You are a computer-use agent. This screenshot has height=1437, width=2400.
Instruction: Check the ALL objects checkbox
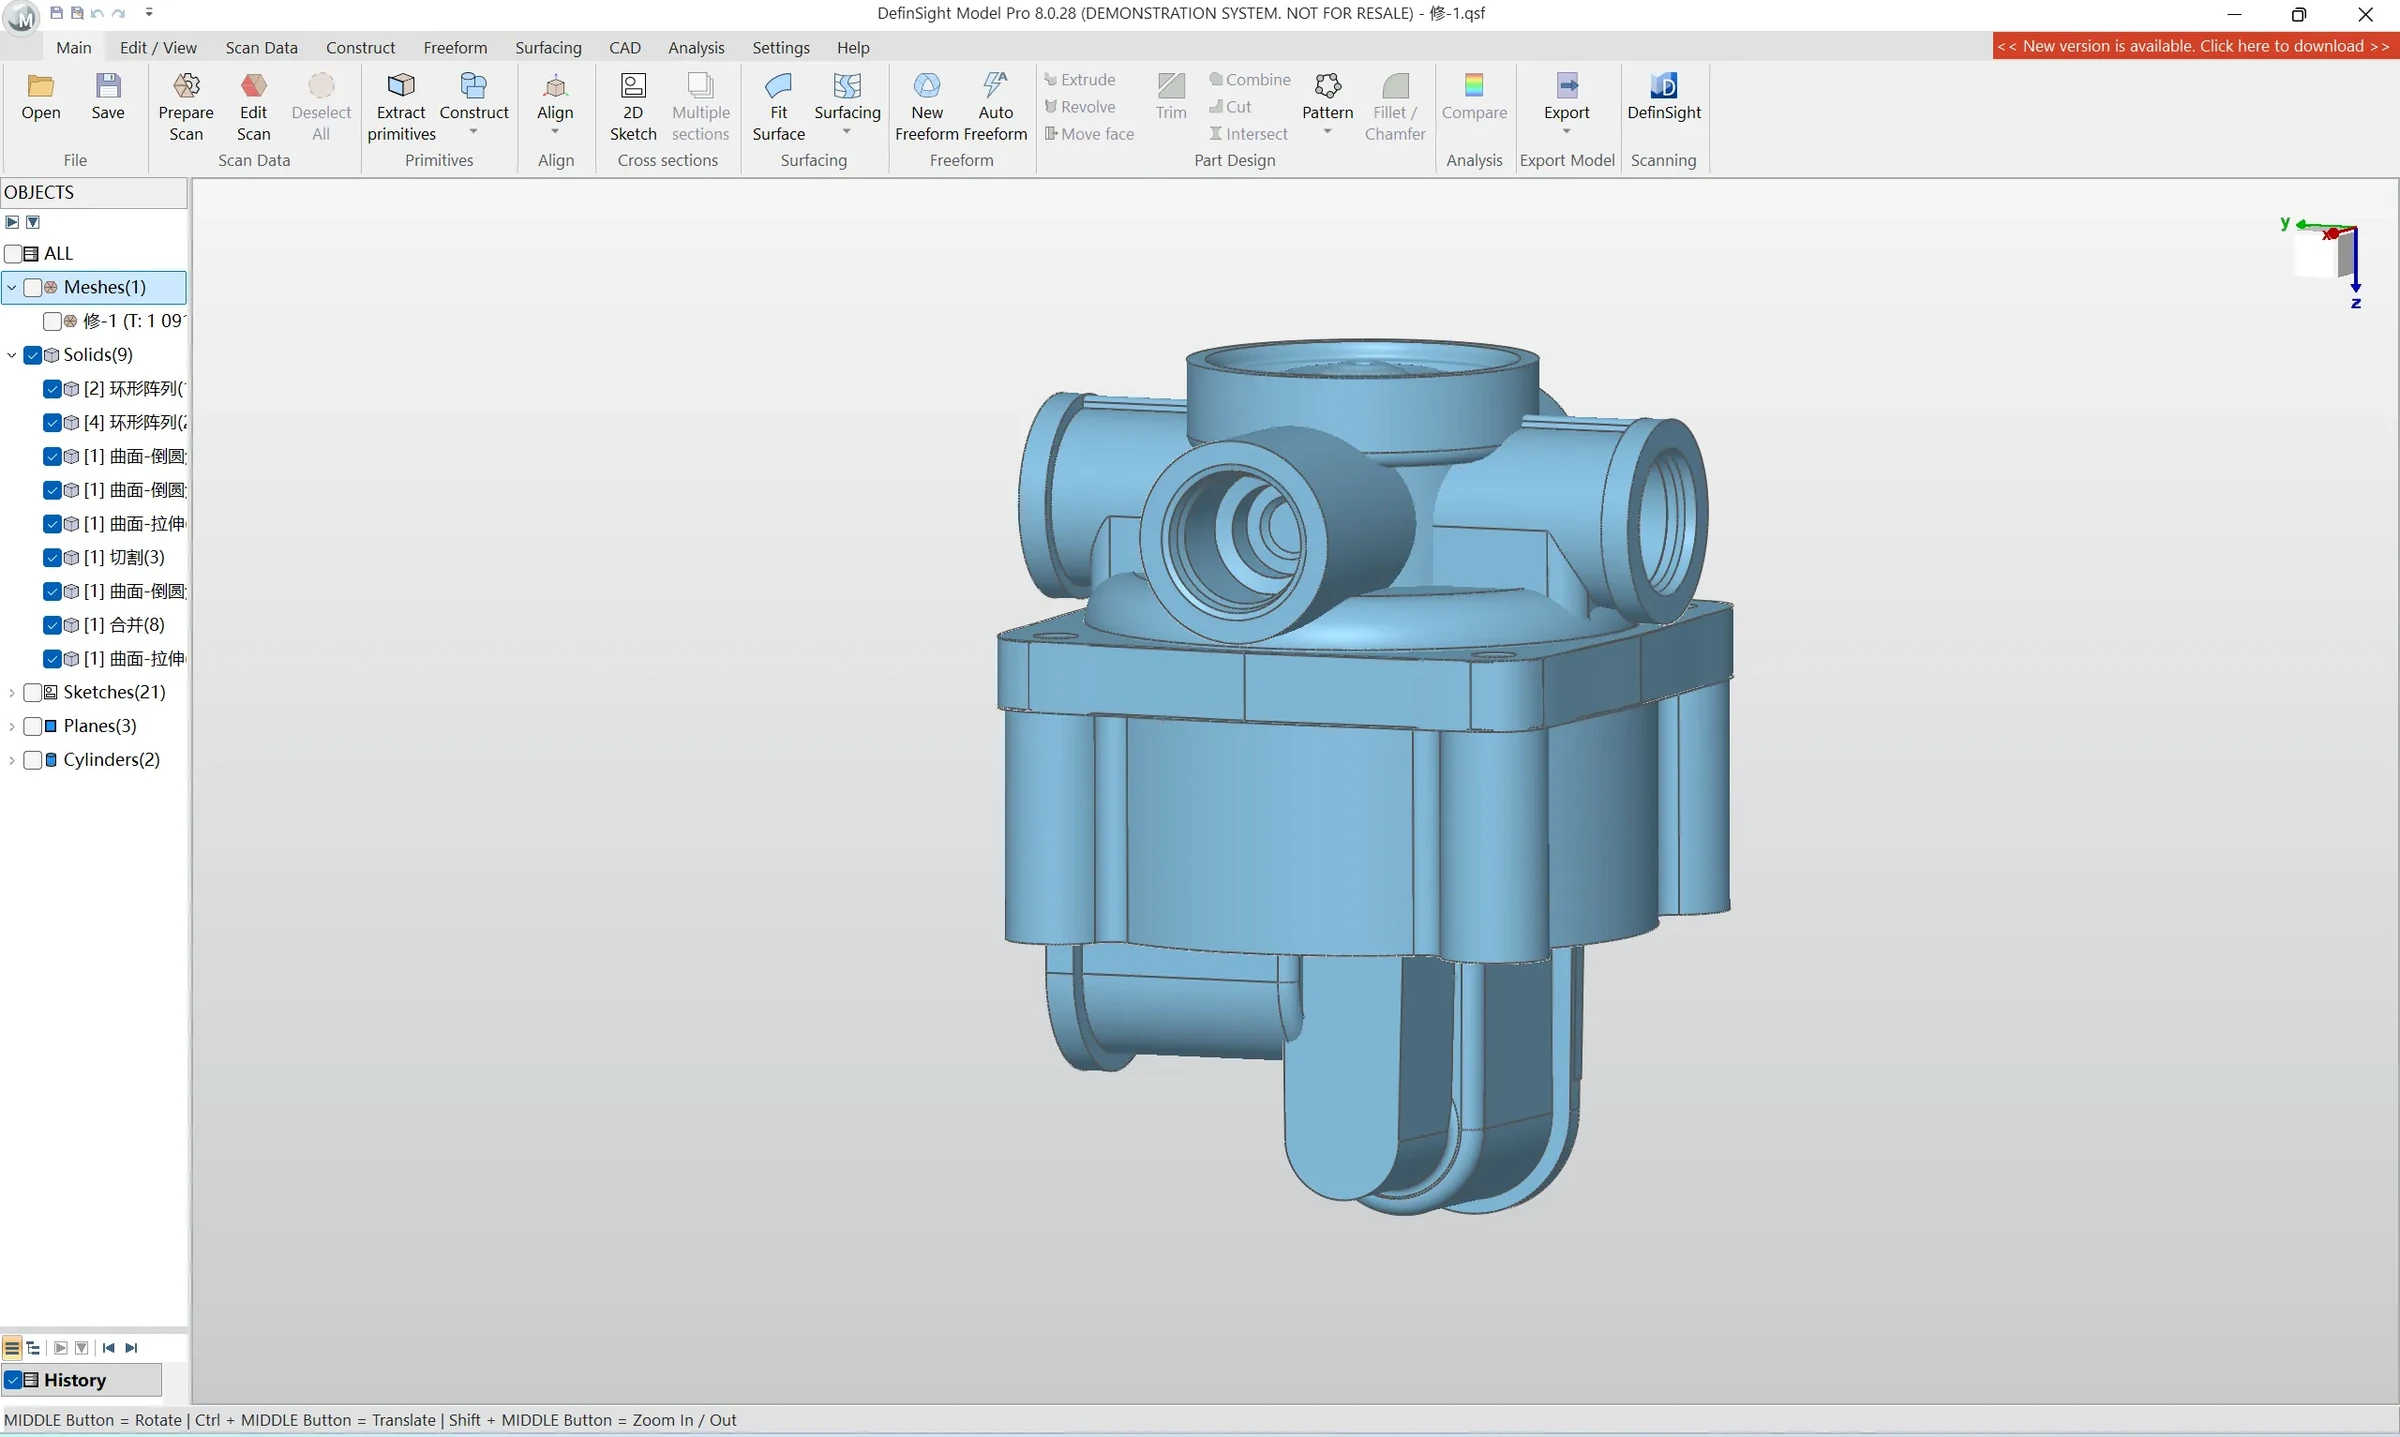[x=13, y=254]
